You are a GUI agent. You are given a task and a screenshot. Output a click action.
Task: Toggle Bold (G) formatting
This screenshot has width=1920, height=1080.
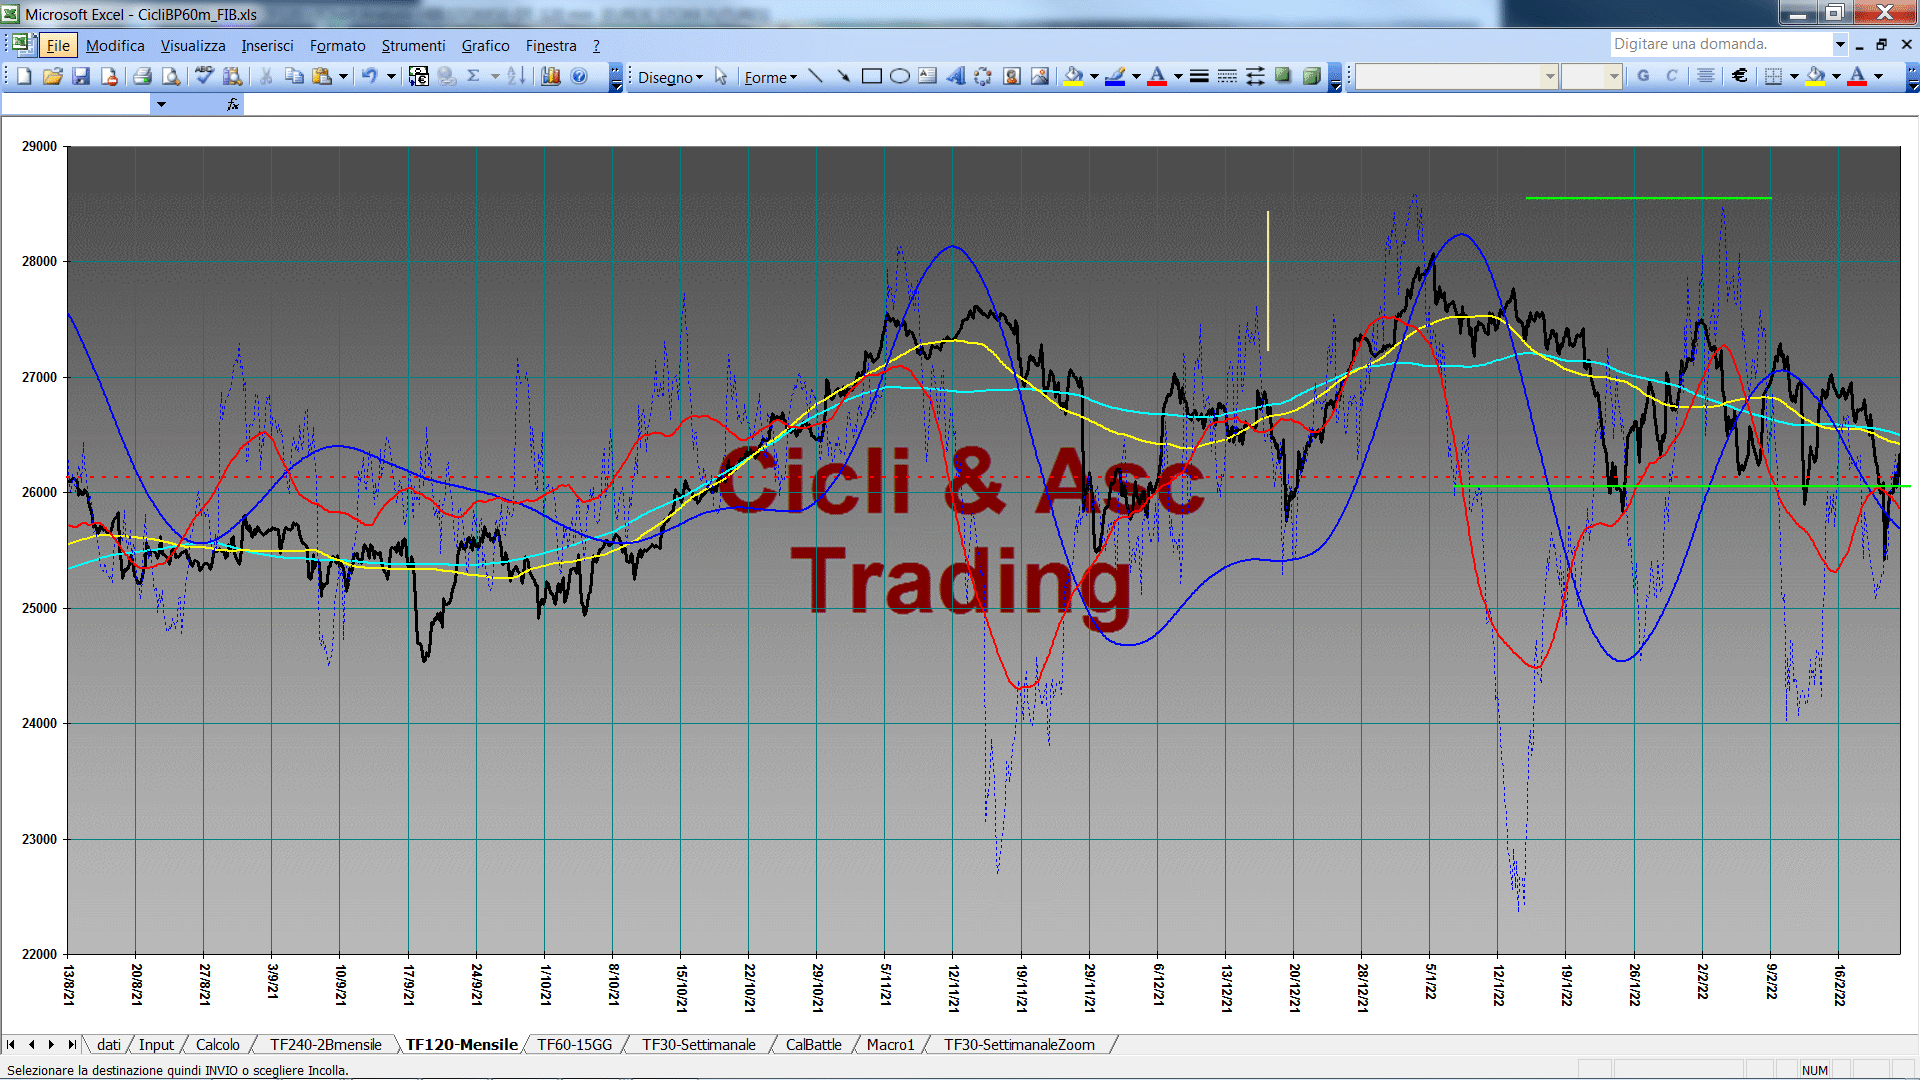click(1643, 76)
